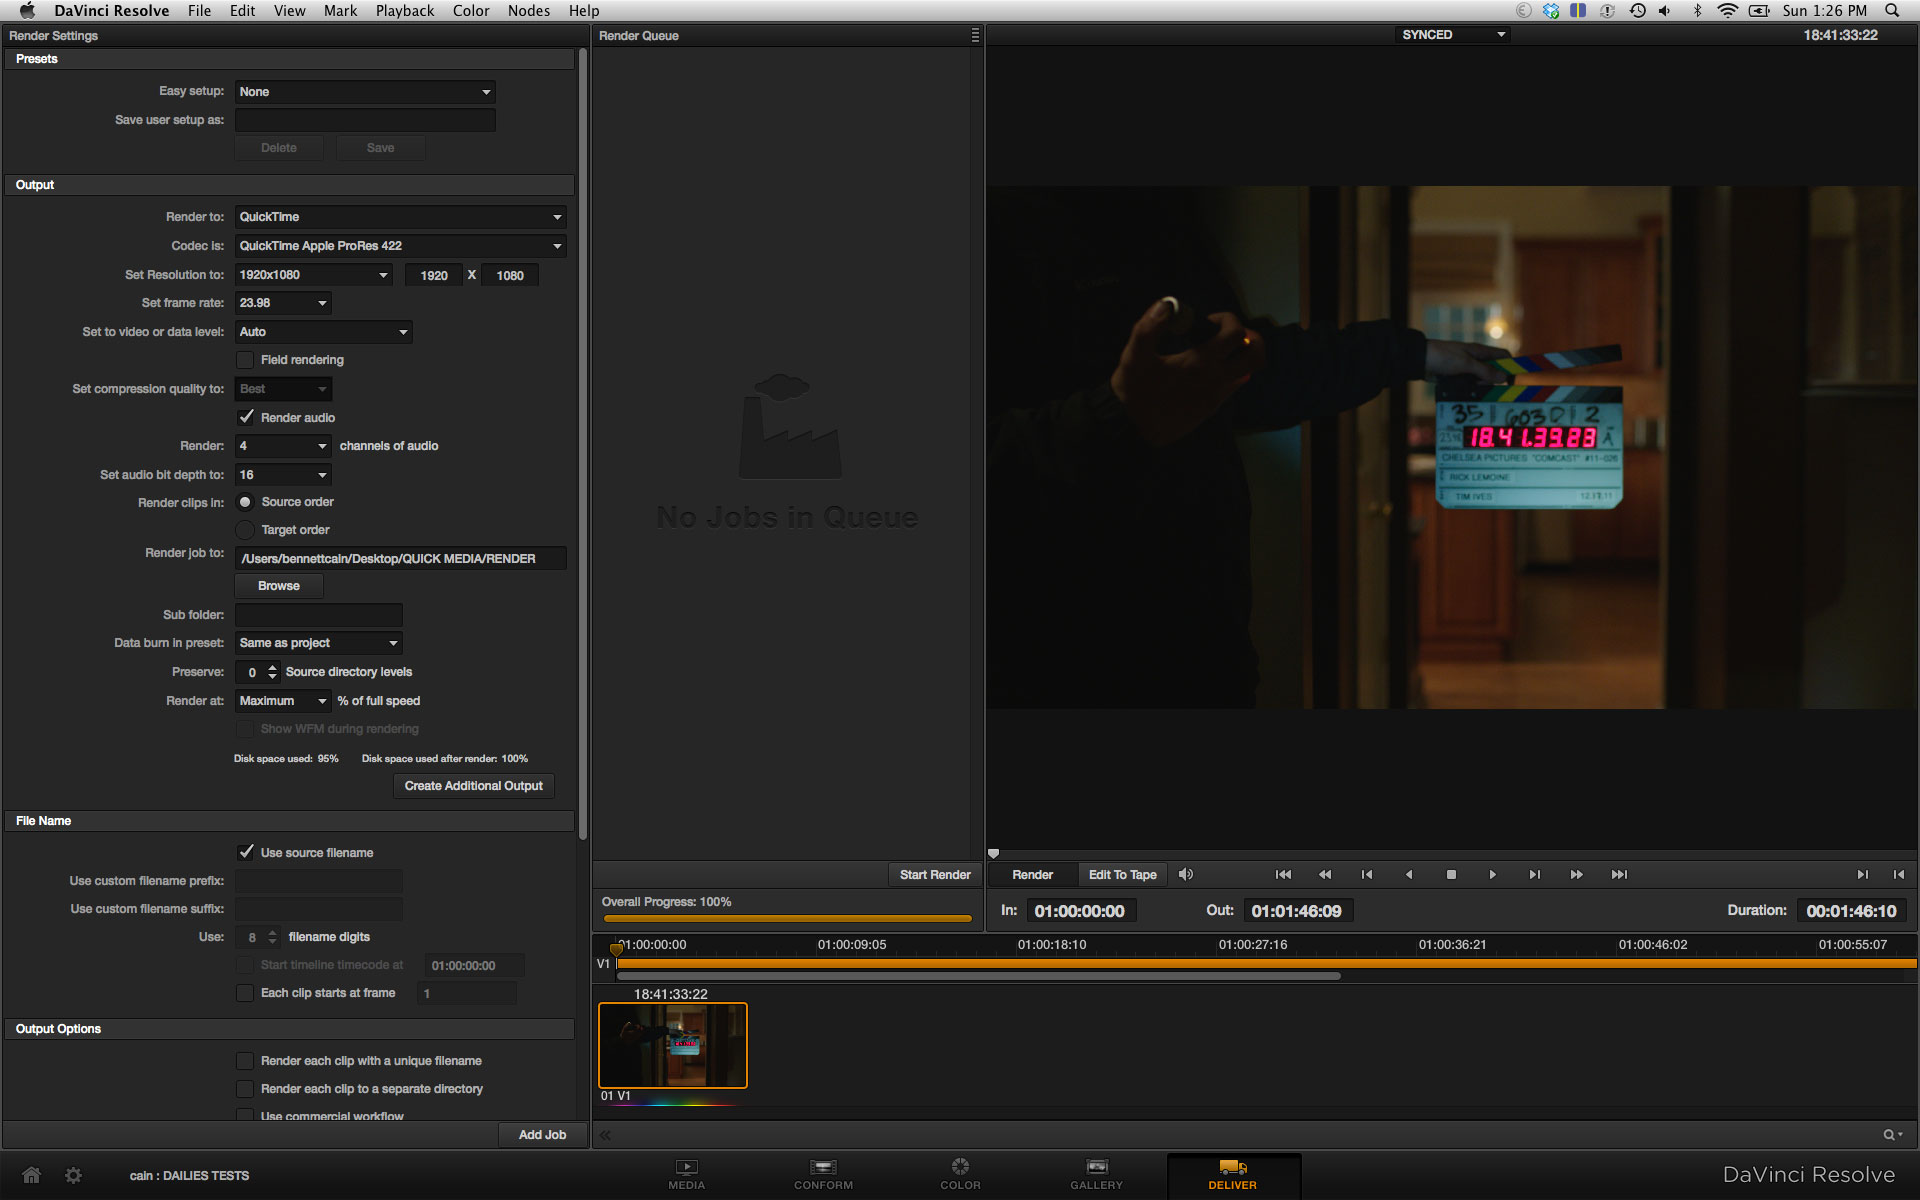The width and height of the screenshot is (1920, 1200).
Task: Jump to previous clip button beside fast reverse
Action: coord(1367,874)
